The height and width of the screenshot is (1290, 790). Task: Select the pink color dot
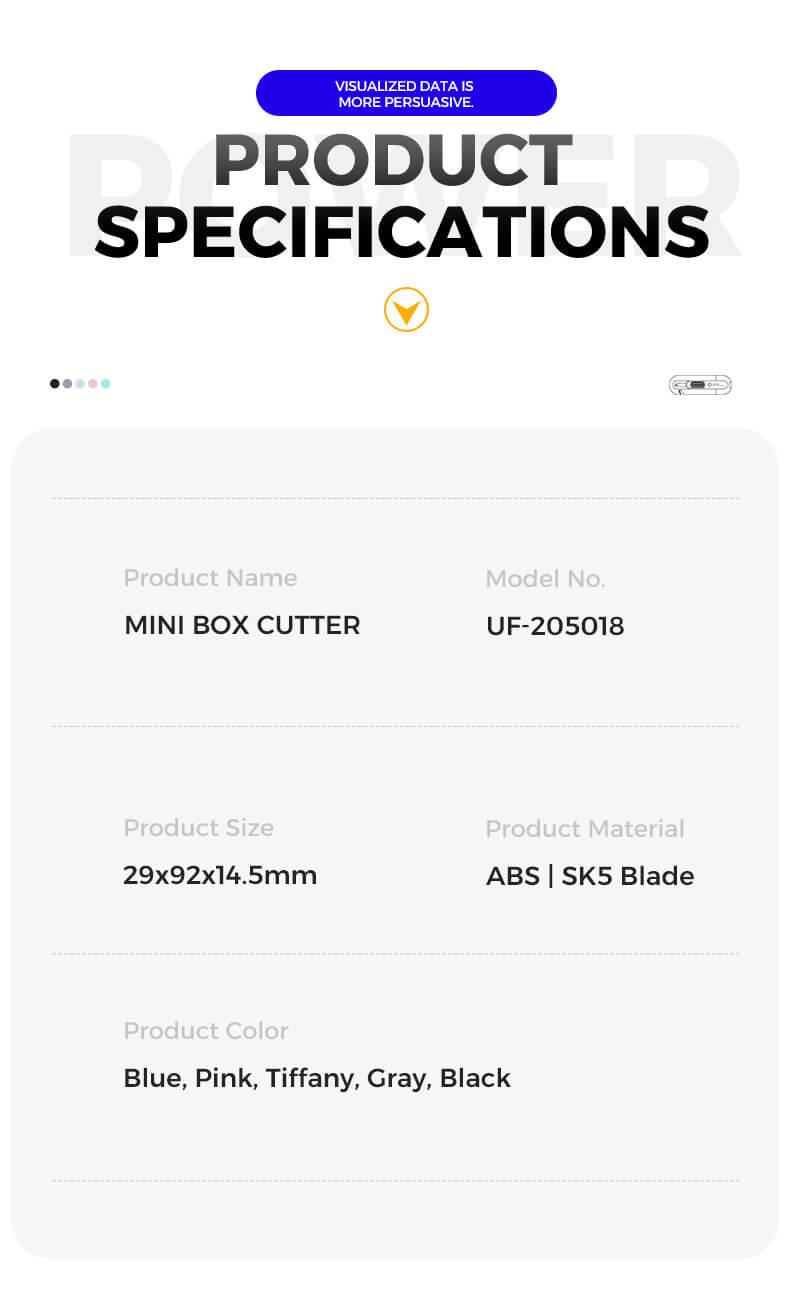click(x=93, y=383)
